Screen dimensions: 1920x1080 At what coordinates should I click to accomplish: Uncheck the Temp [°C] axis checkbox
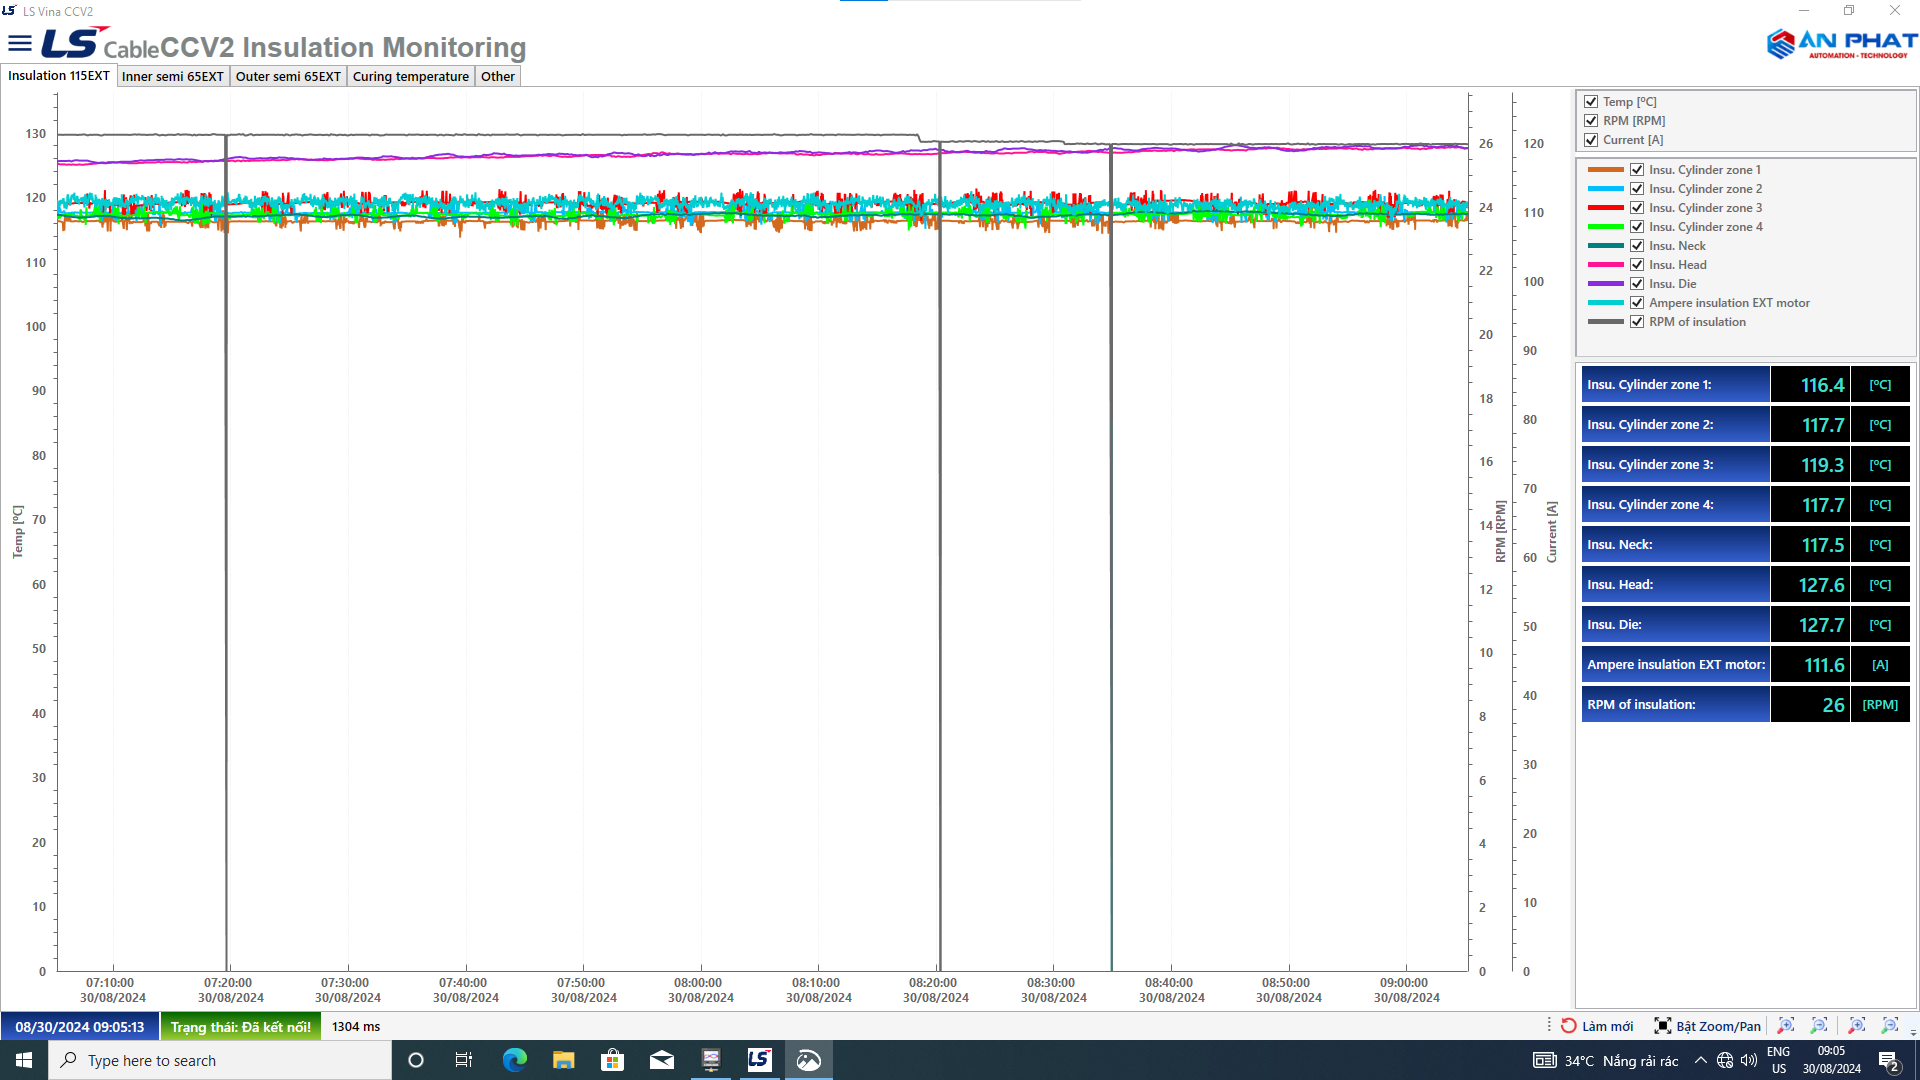pos(1591,102)
